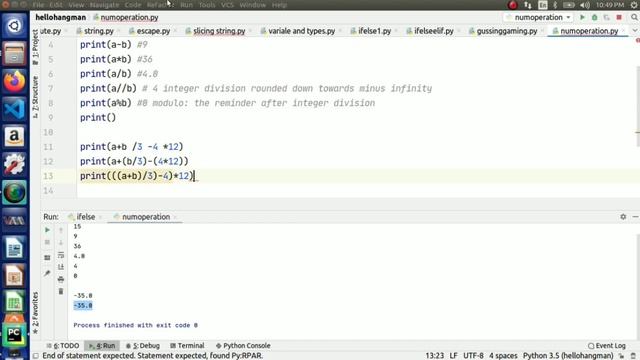Click line number 13 in the gutter
The width and height of the screenshot is (640, 360).
pyautogui.click(x=48, y=176)
